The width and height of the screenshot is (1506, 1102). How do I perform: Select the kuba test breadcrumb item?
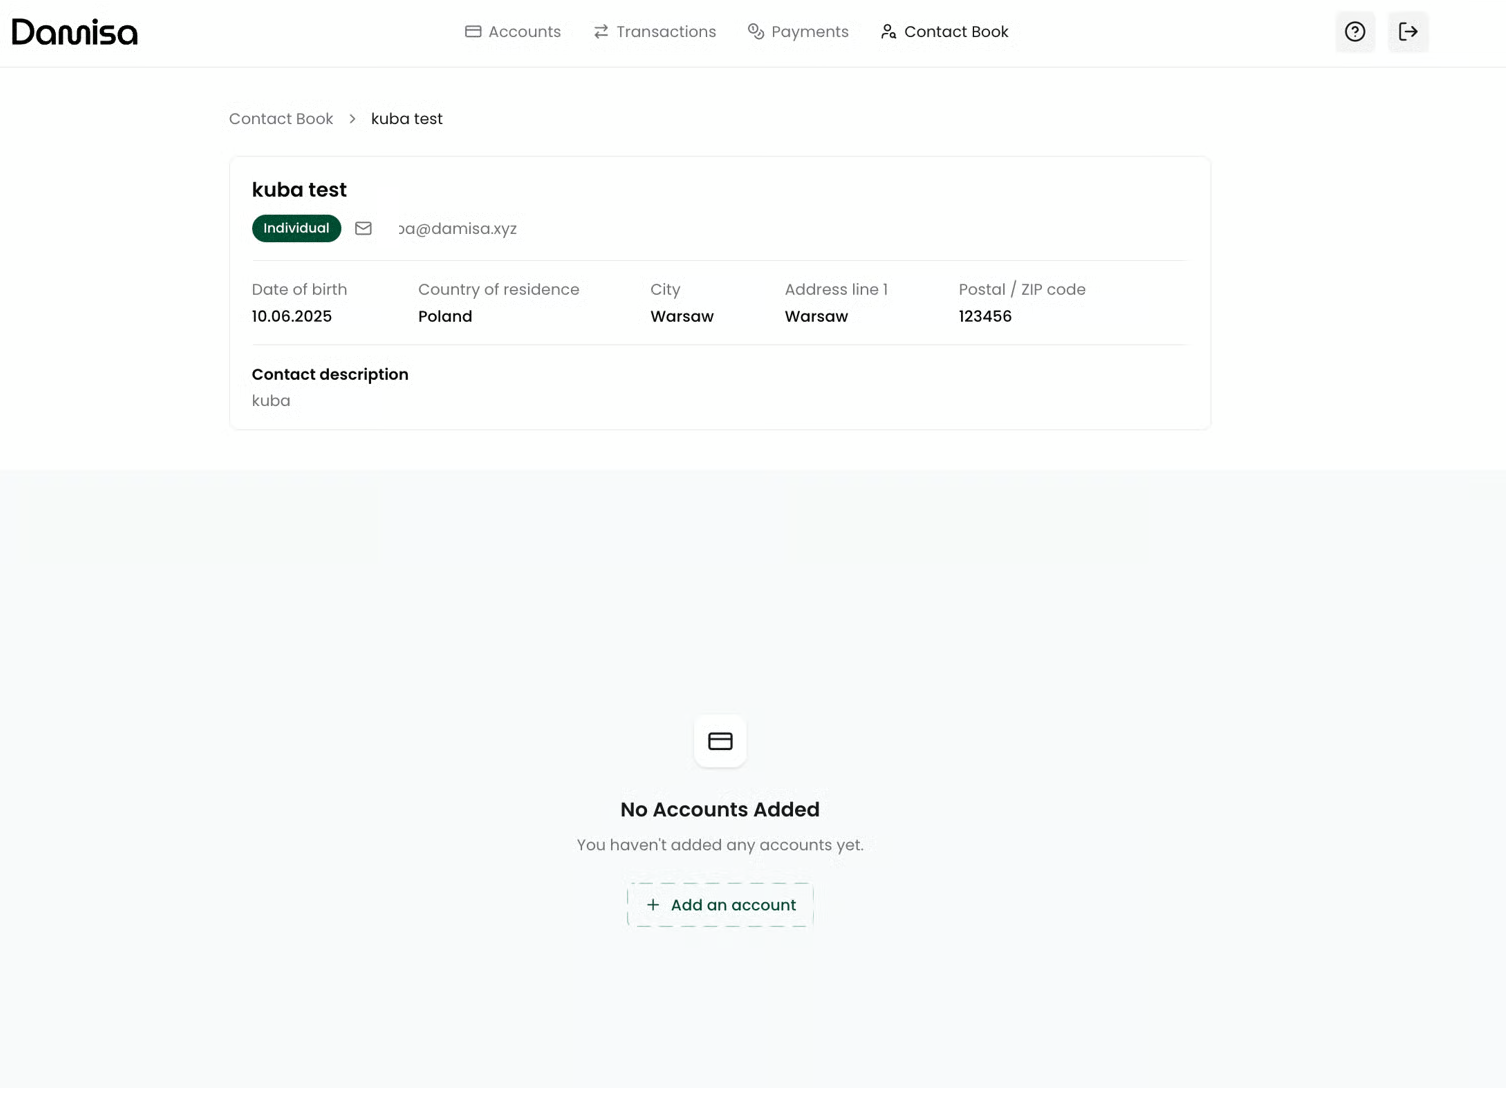[x=407, y=119]
